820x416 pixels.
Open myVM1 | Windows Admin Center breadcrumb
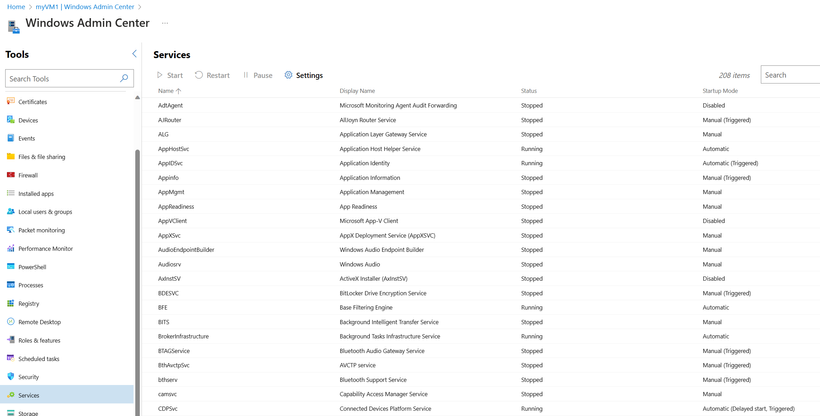(85, 7)
